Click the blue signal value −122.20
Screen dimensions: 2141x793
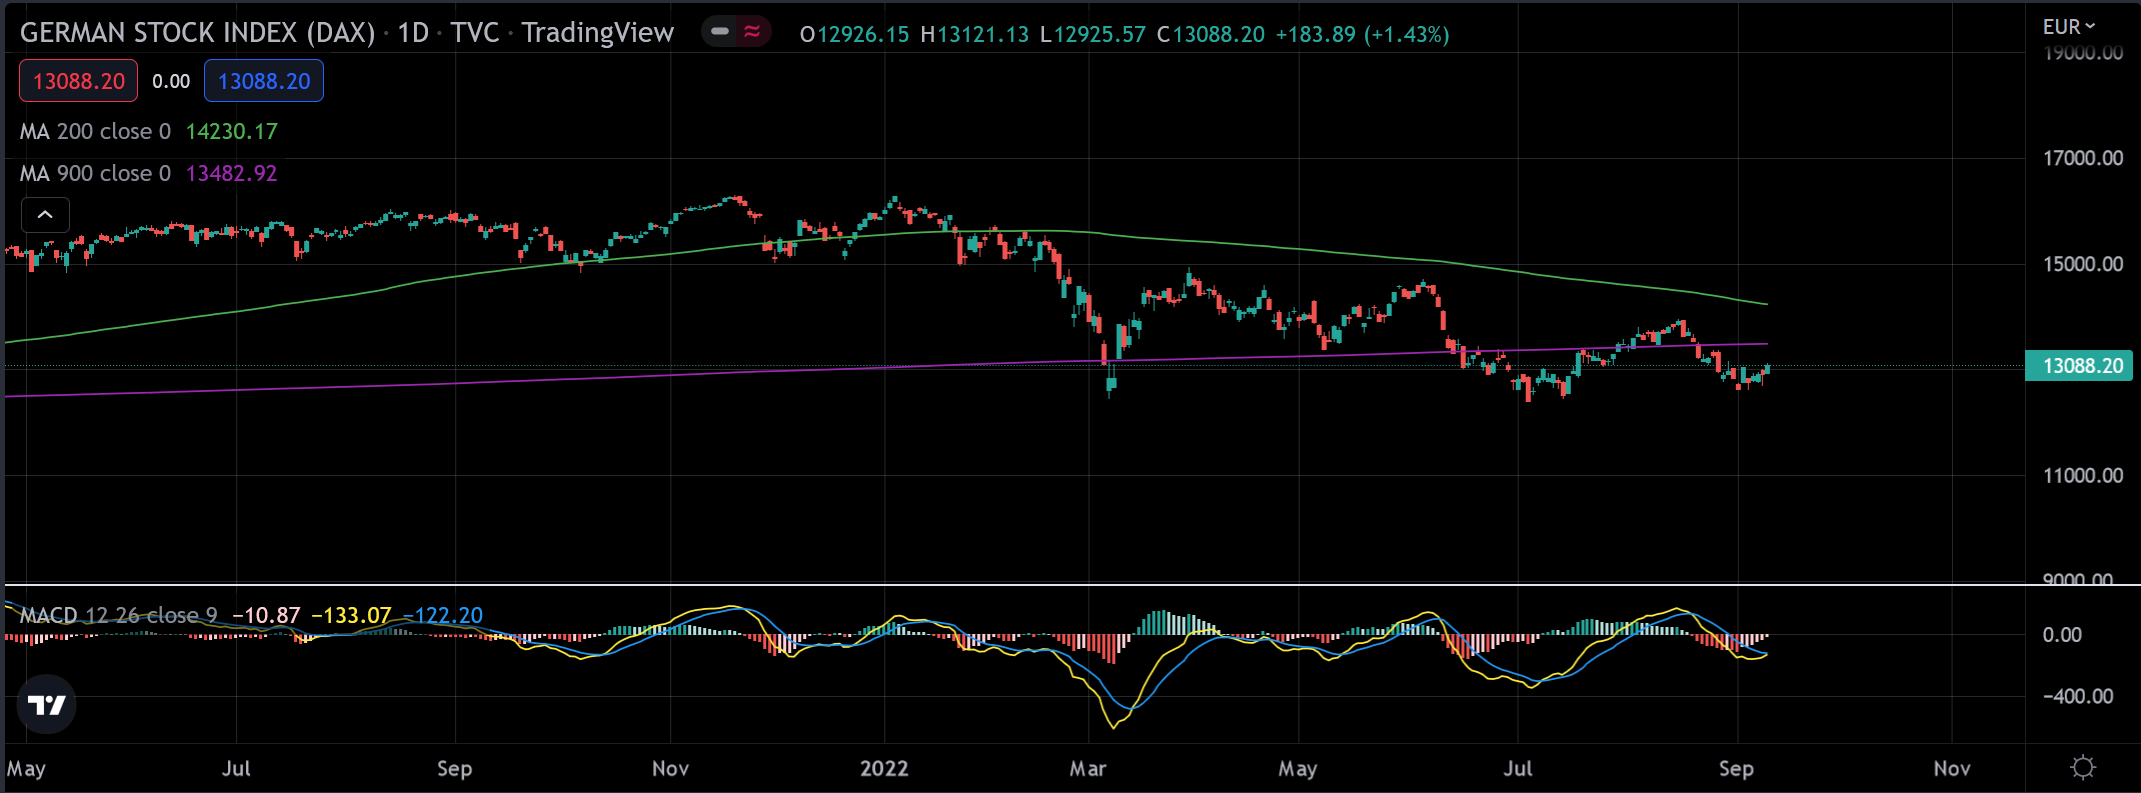pyautogui.click(x=442, y=615)
